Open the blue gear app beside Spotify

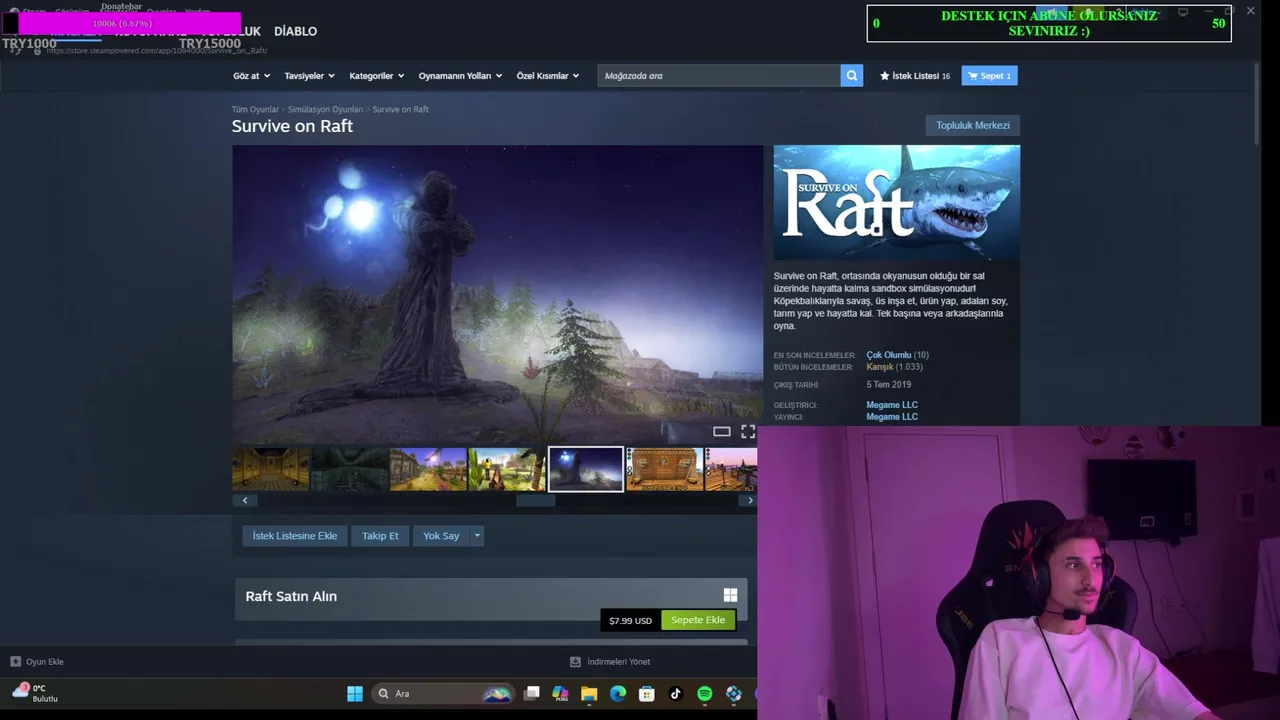pyautogui.click(x=734, y=693)
